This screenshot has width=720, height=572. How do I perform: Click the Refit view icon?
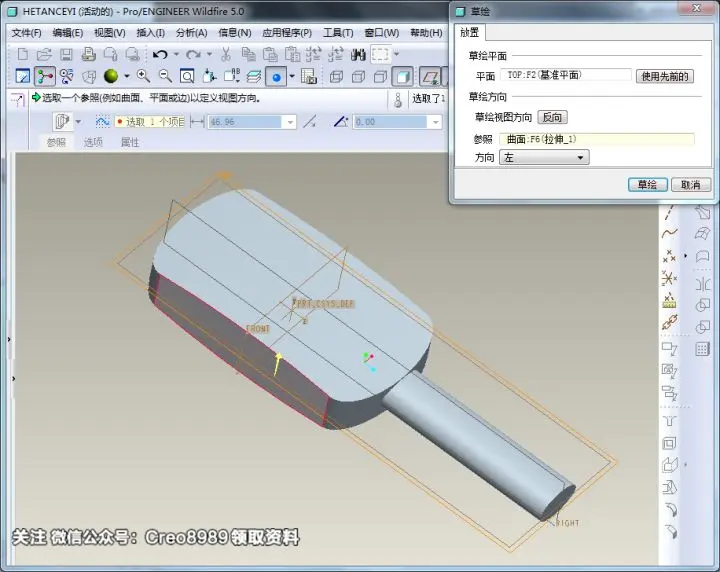coord(187,76)
